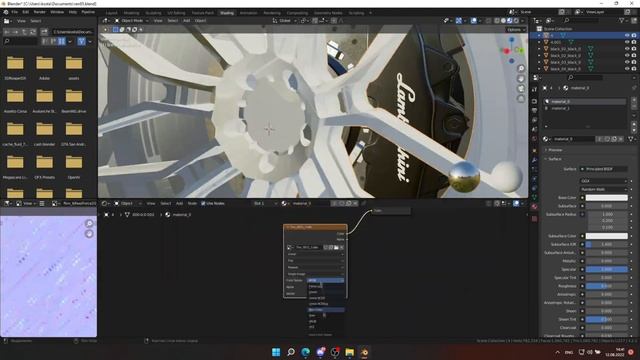Unlink the image with the X icon on node

[342, 247]
